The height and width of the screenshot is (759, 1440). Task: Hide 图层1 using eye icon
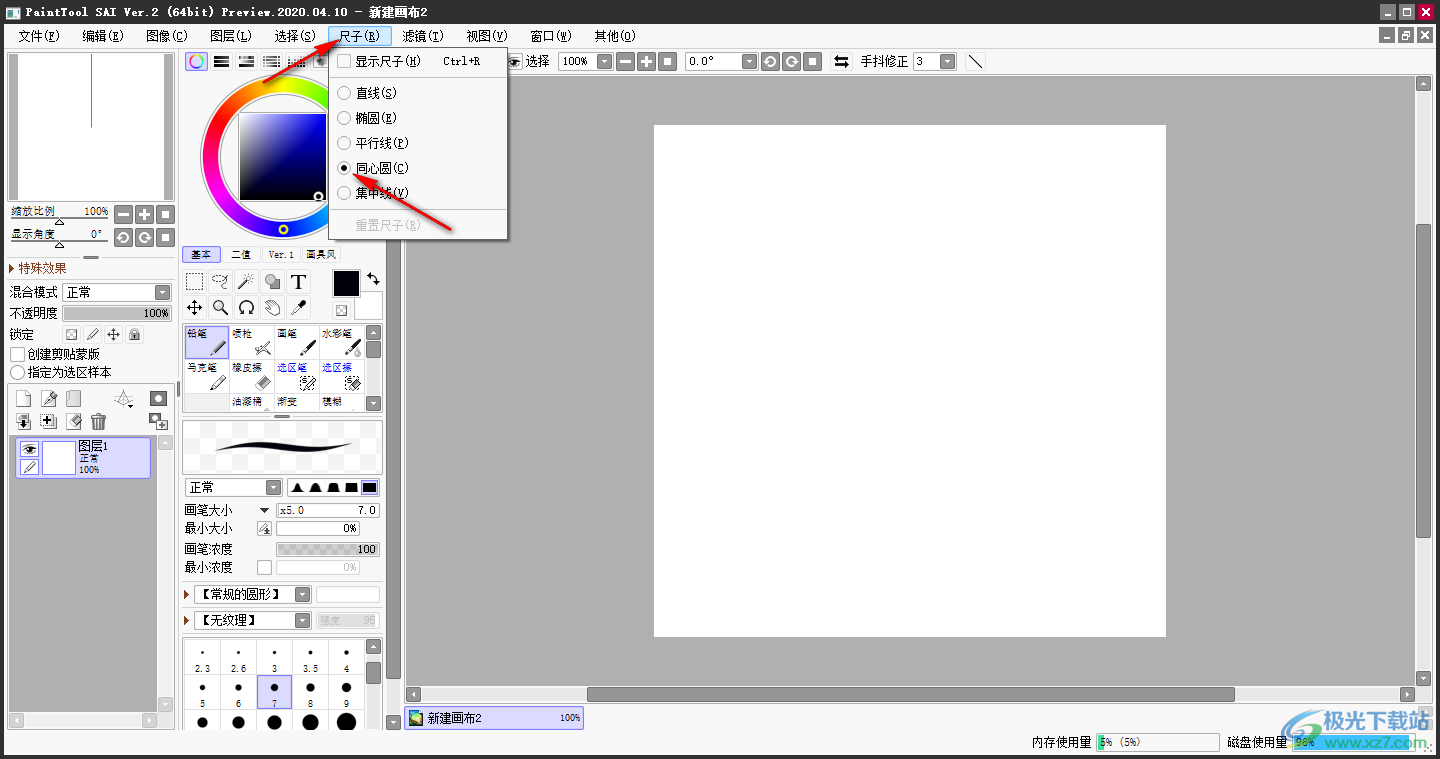click(29, 449)
